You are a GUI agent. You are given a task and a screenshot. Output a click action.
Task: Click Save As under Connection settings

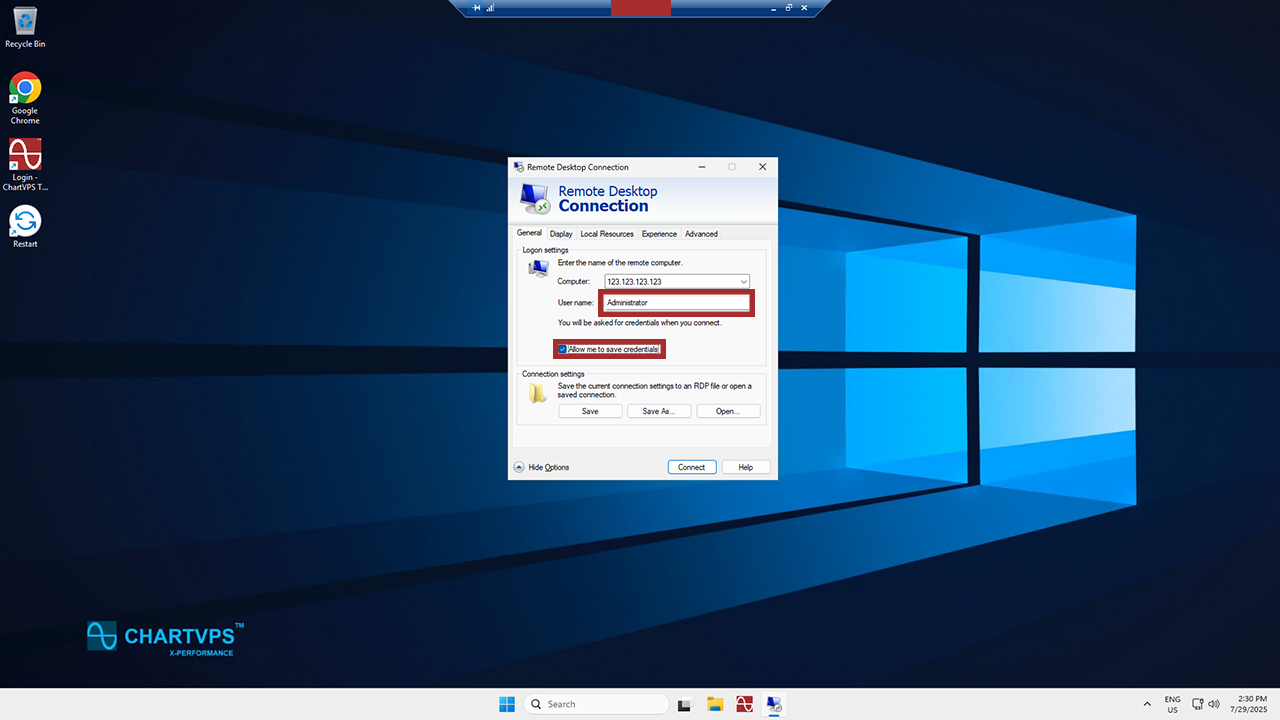659,411
